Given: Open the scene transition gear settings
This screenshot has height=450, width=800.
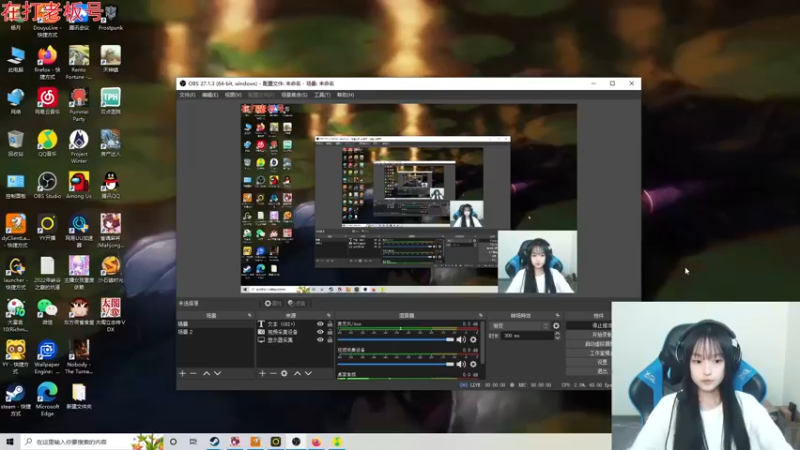Looking at the screenshot, I should [556, 326].
